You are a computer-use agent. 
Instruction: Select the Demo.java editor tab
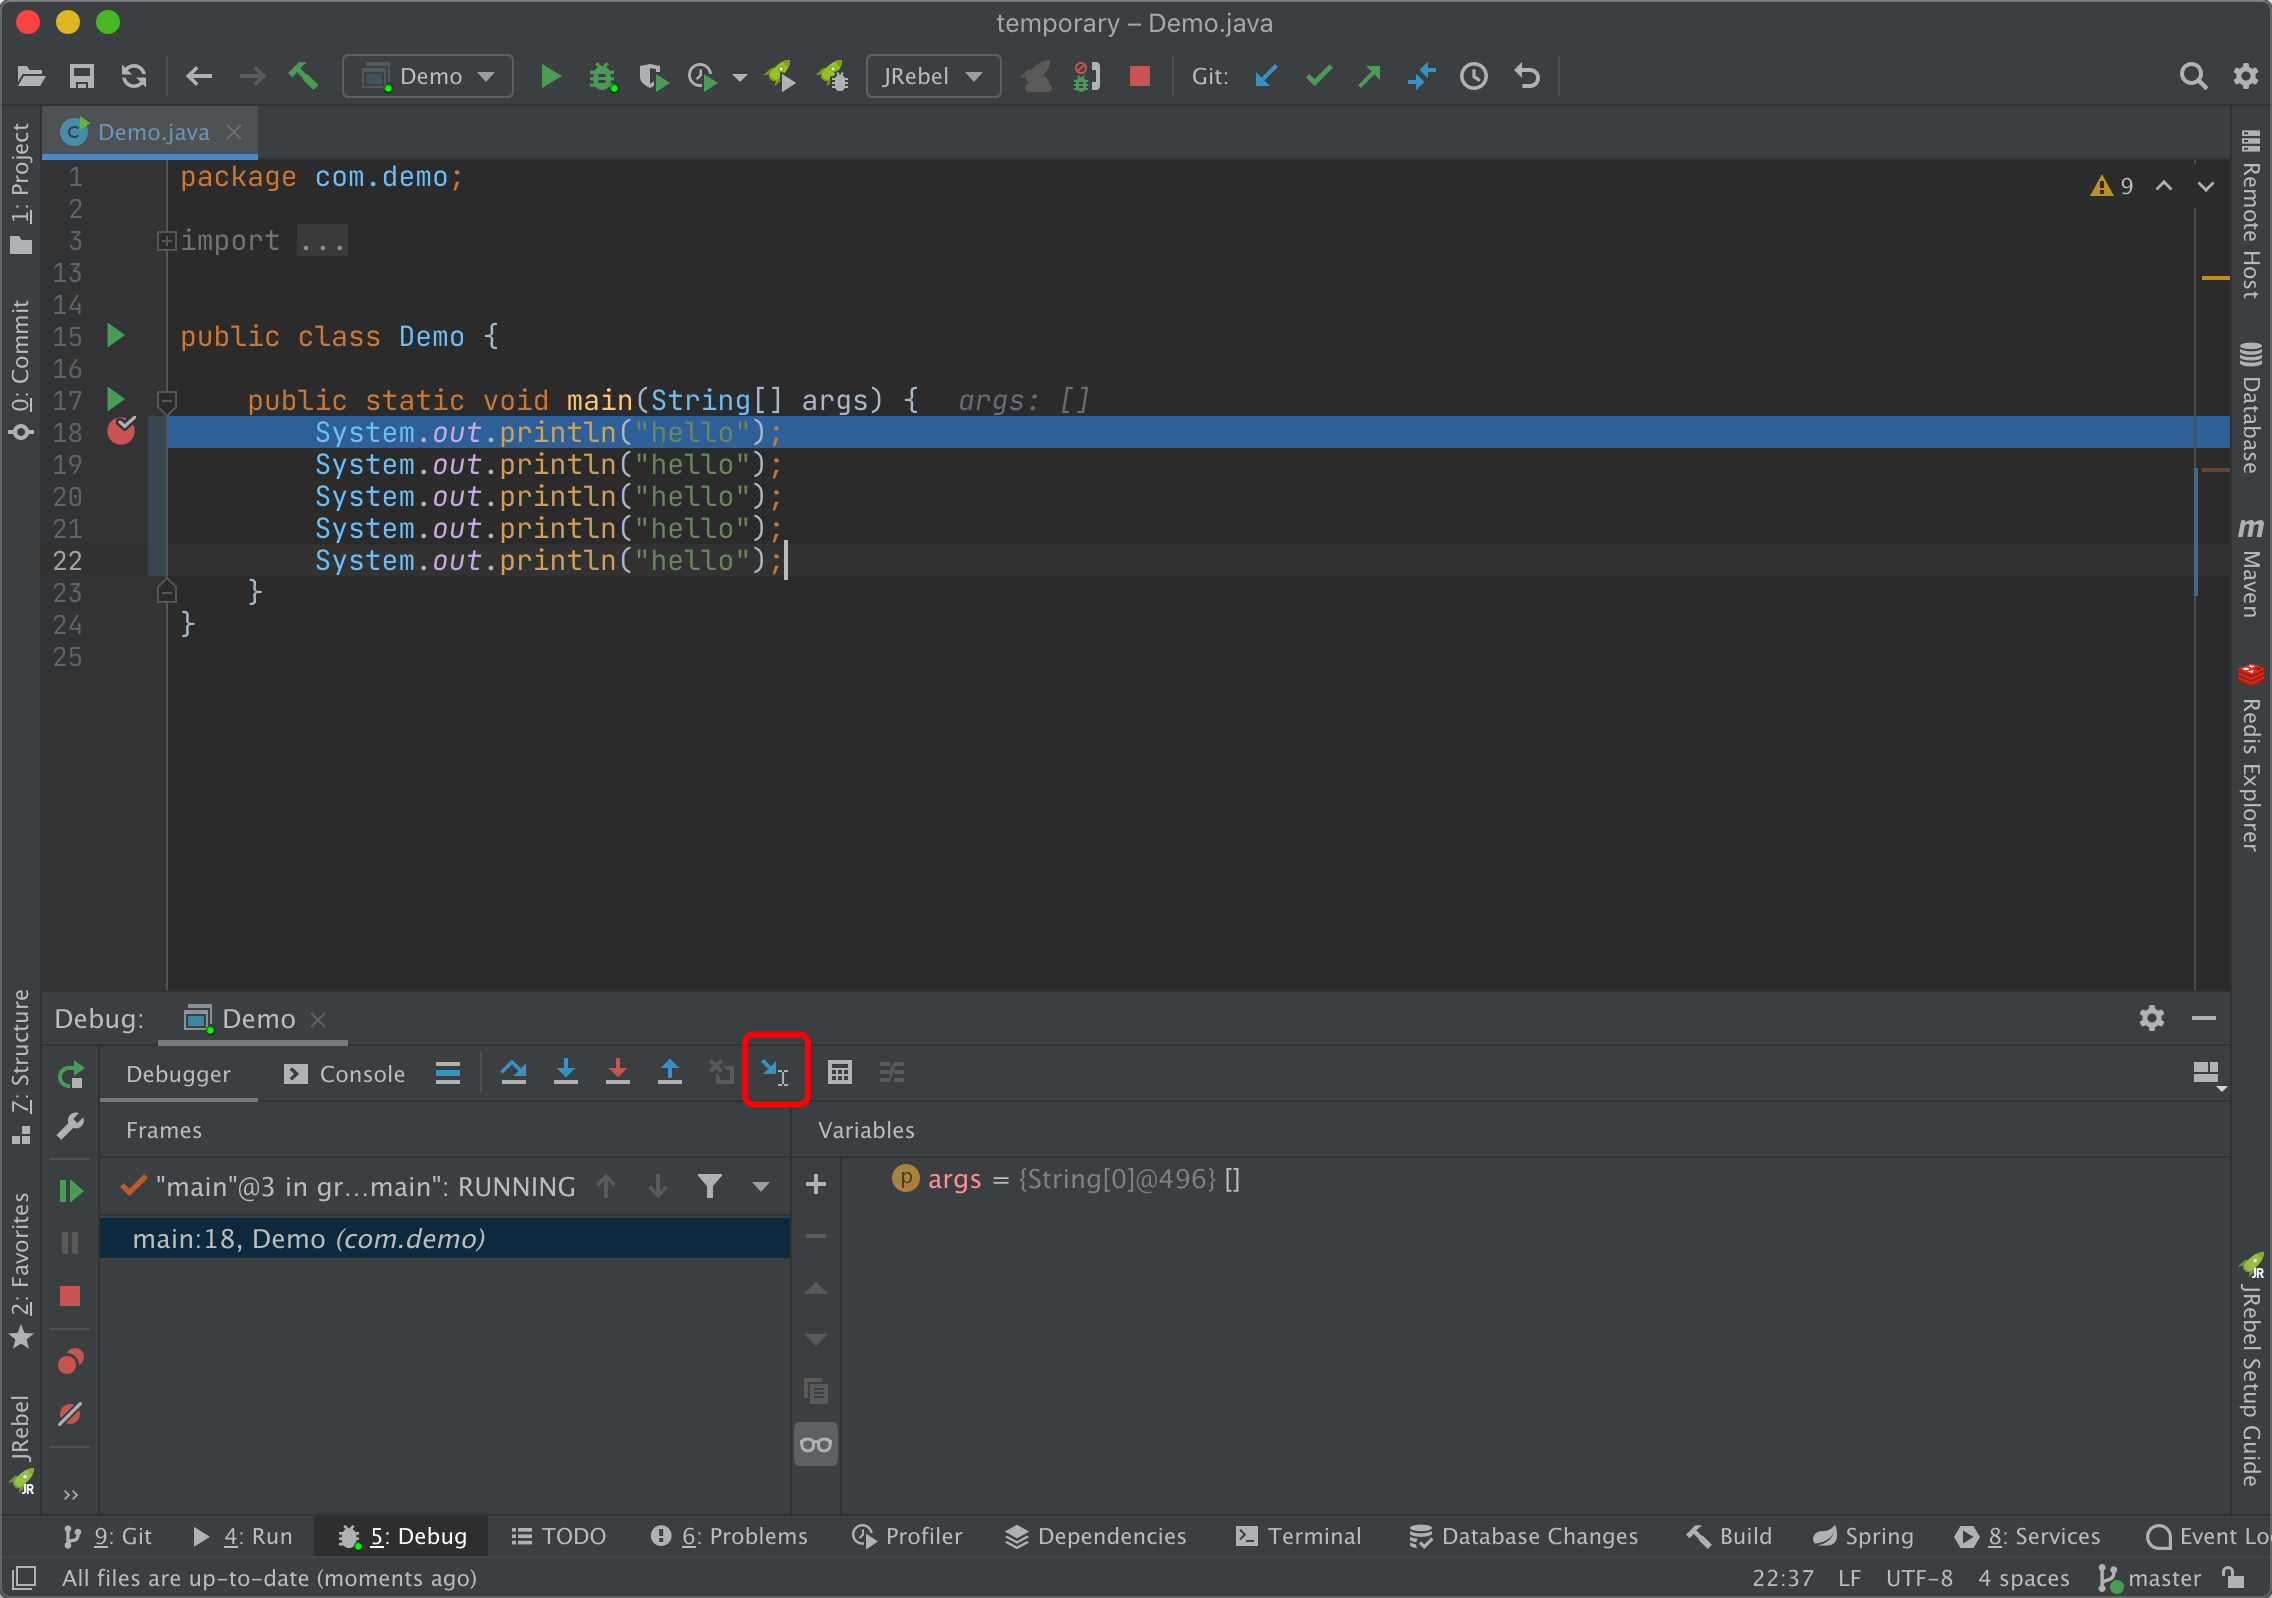(152, 132)
